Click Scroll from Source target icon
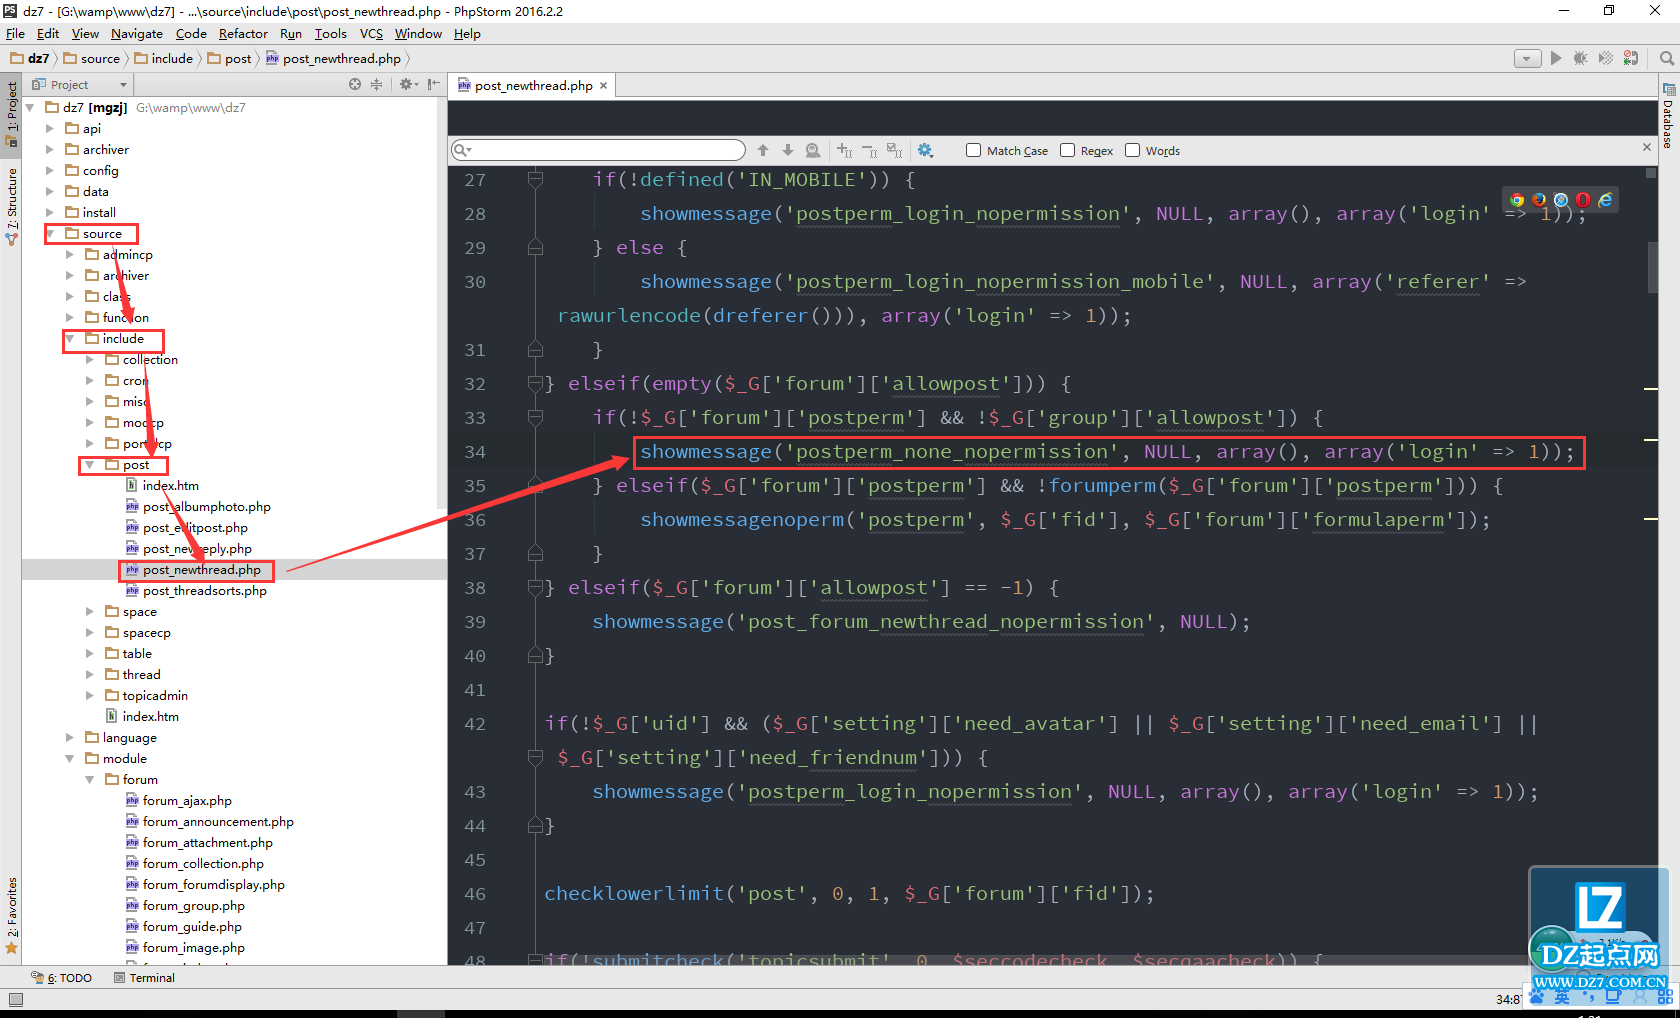 pyautogui.click(x=355, y=85)
